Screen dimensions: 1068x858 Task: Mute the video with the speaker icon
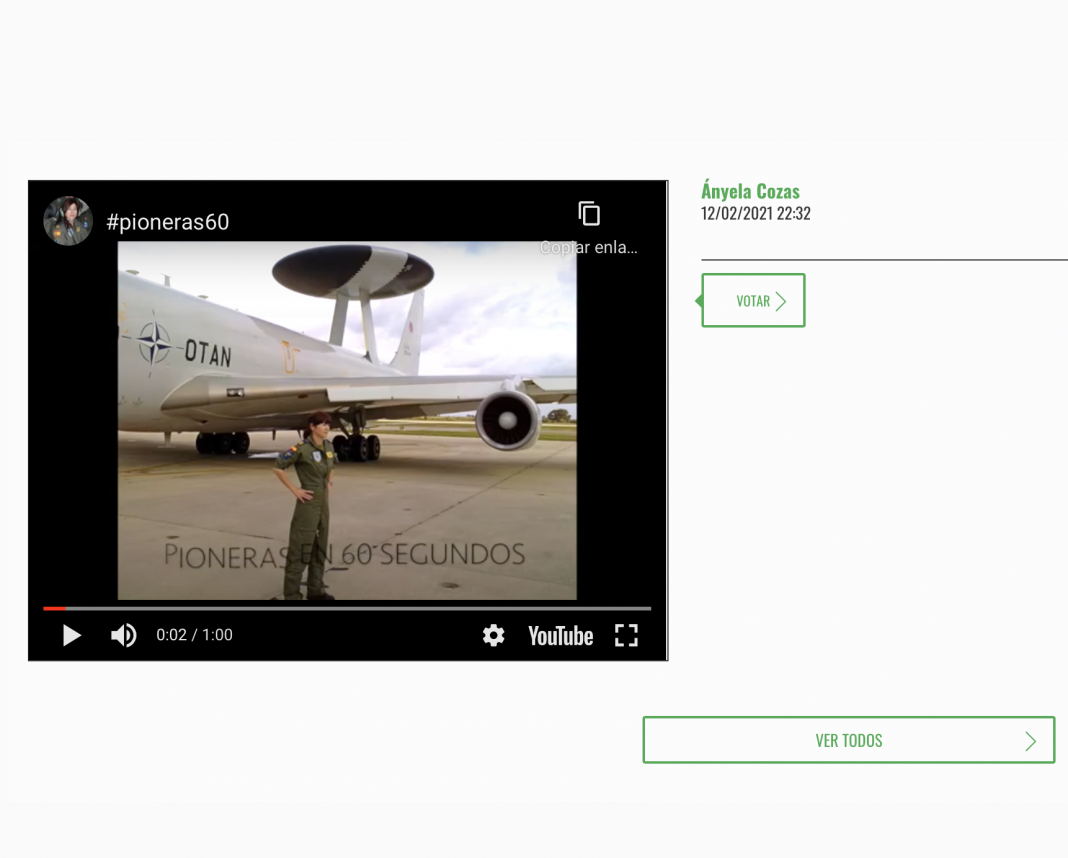pyautogui.click(x=124, y=636)
